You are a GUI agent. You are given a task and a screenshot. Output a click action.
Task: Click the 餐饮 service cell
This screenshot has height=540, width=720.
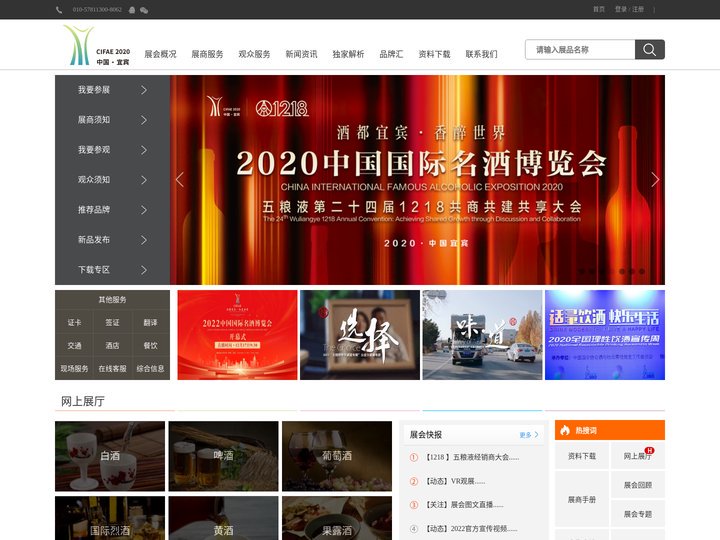pyautogui.click(x=150, y=345)
